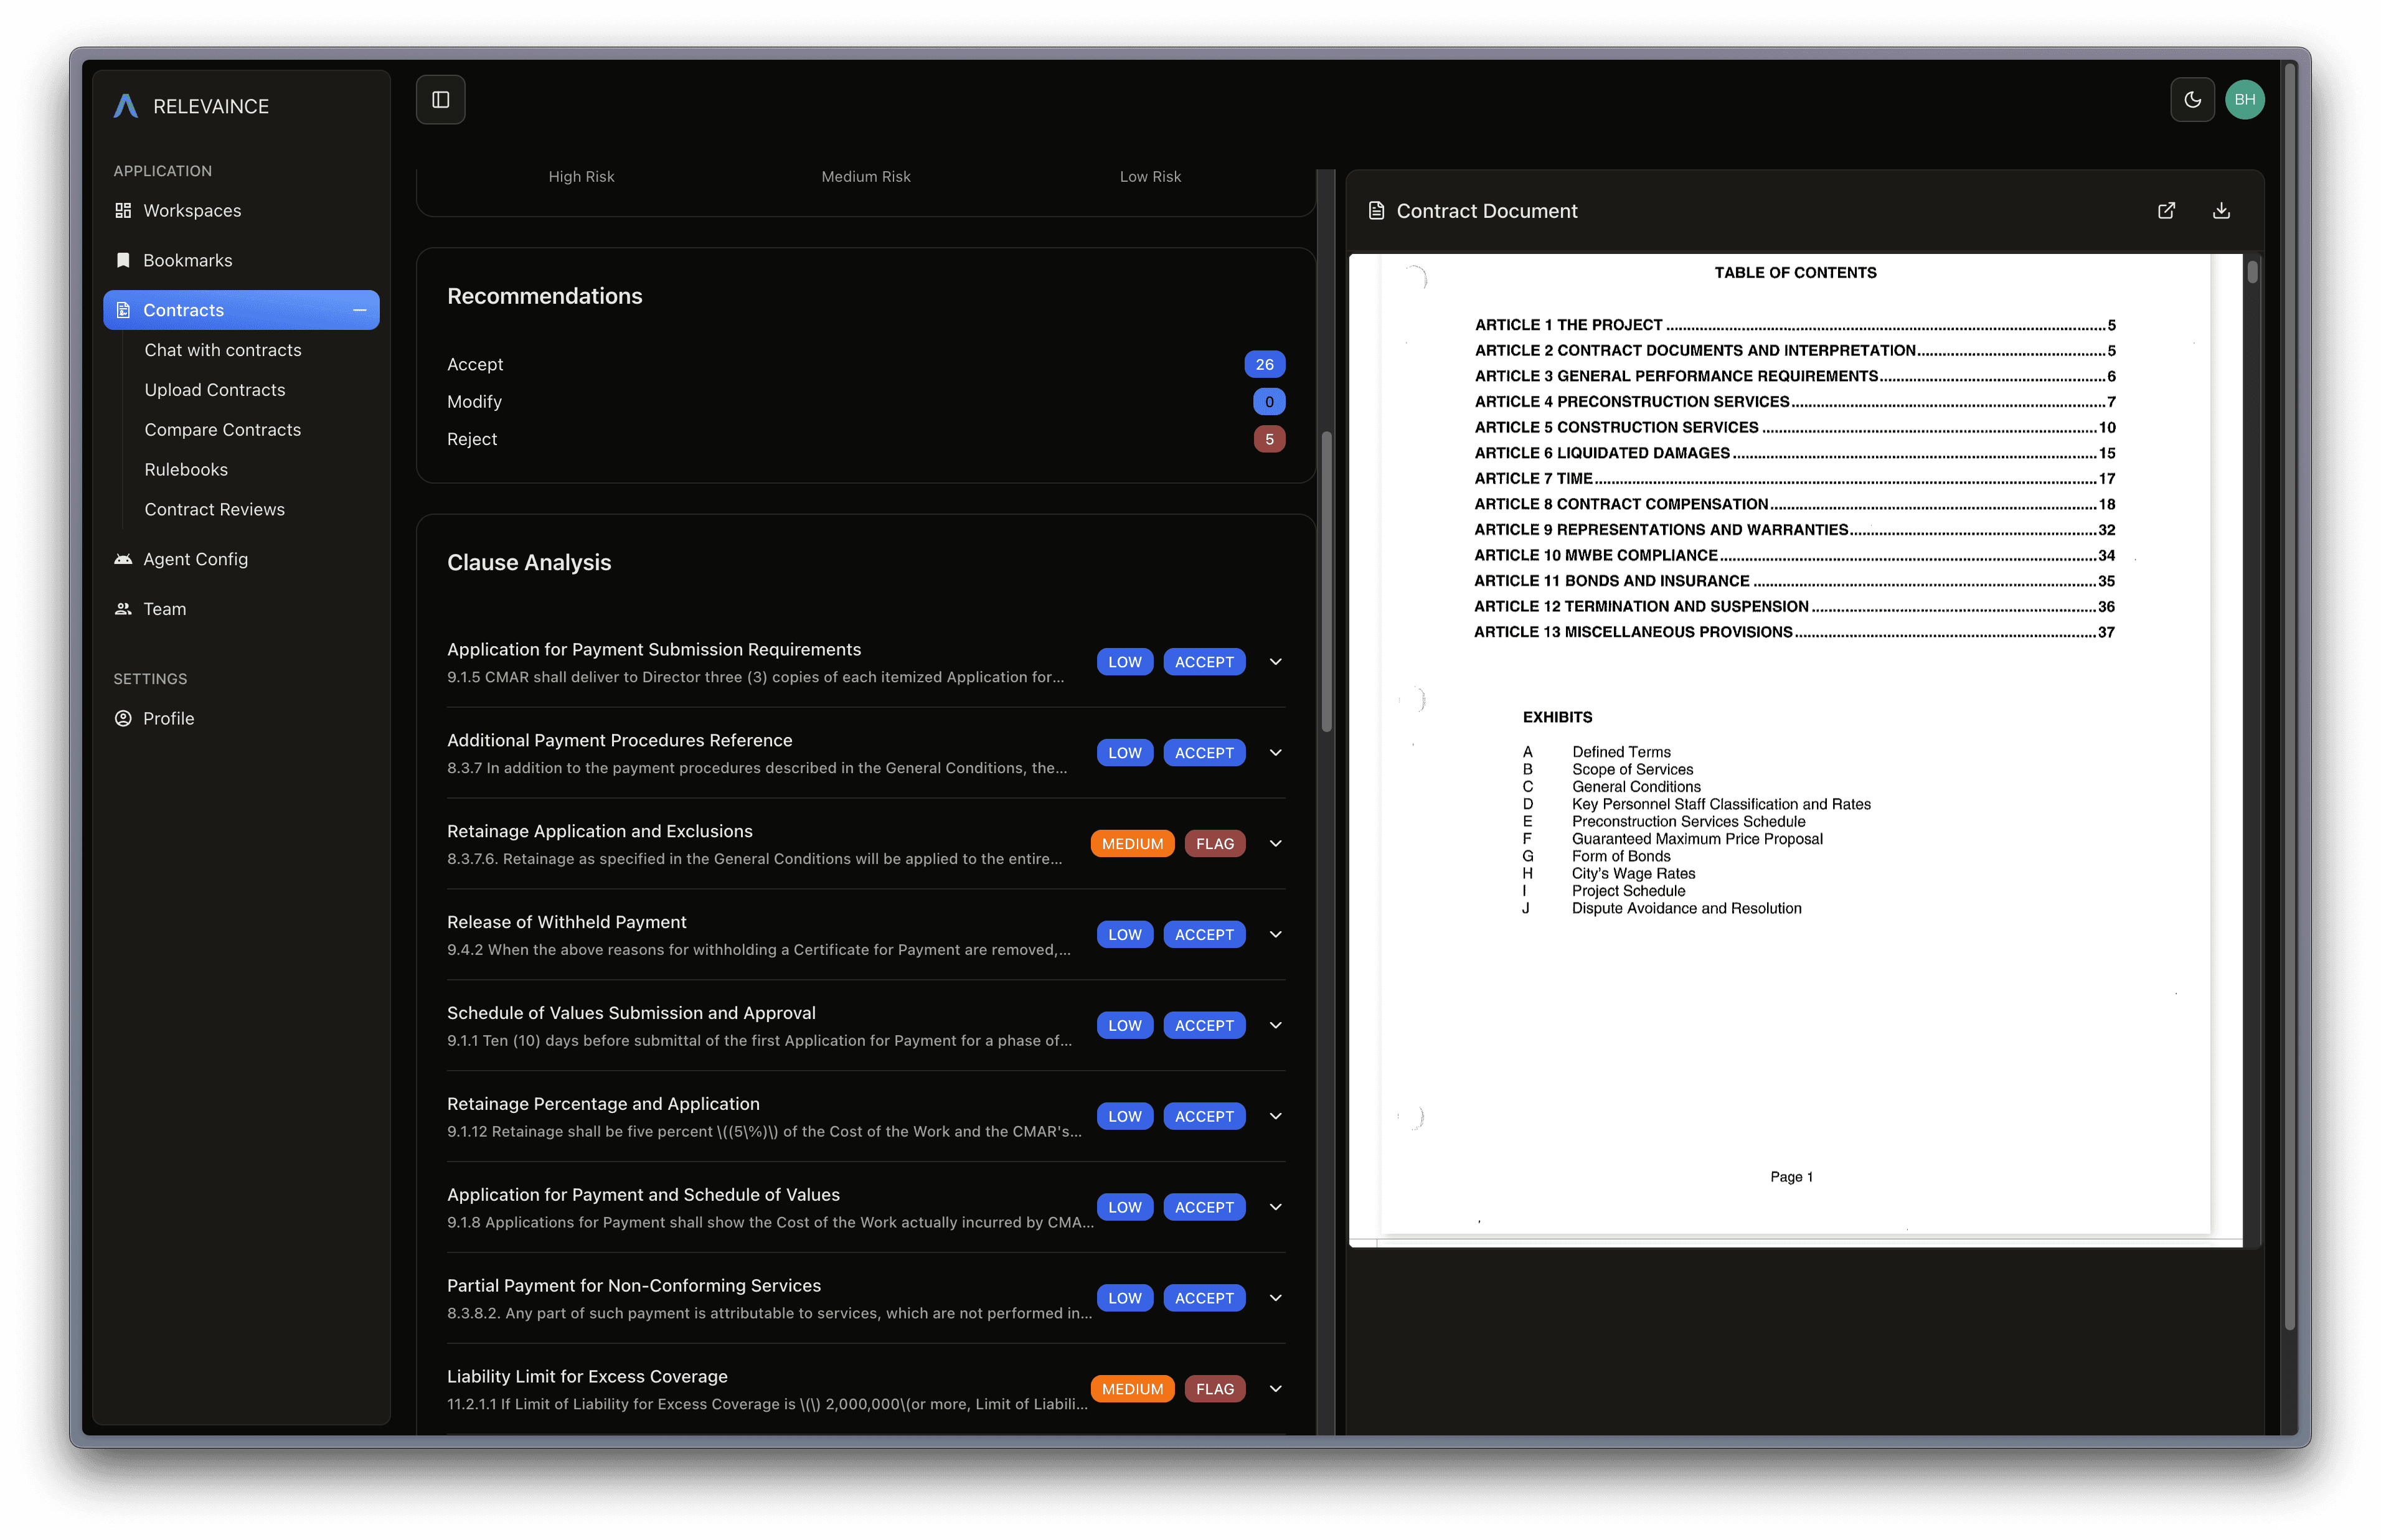Expand Liability Limit for Excess Coverage clause
This screenshot has width=2381, height=1540.
1275,1389
